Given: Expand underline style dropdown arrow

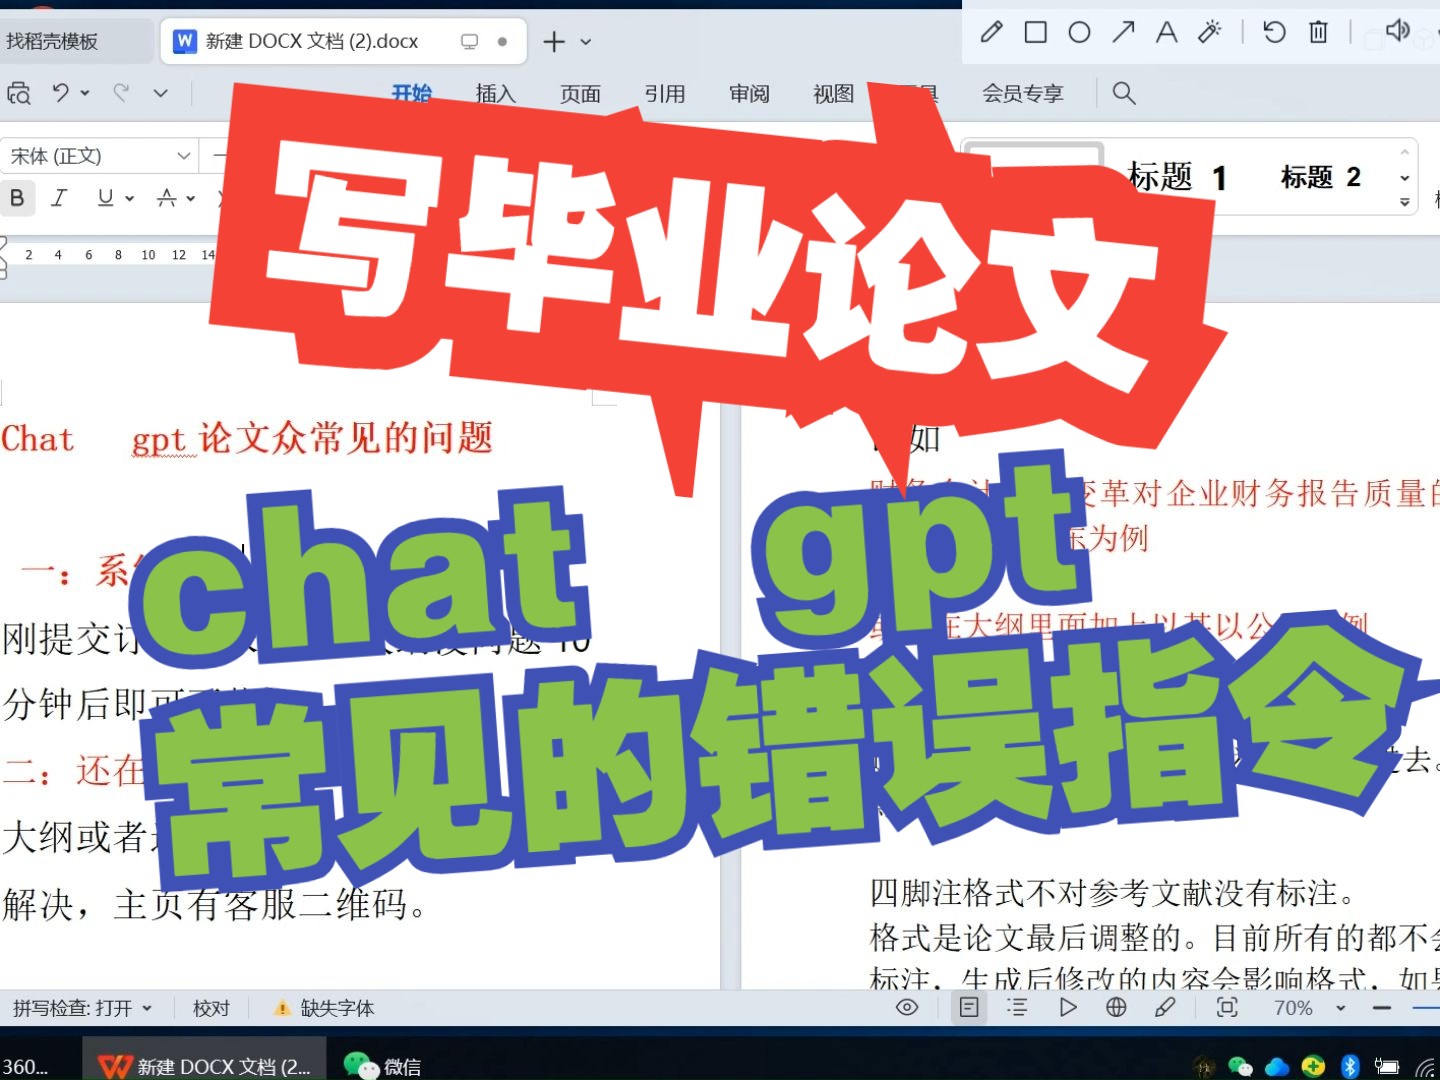Looking at the screenshot, I should click(x=129, y=198).
